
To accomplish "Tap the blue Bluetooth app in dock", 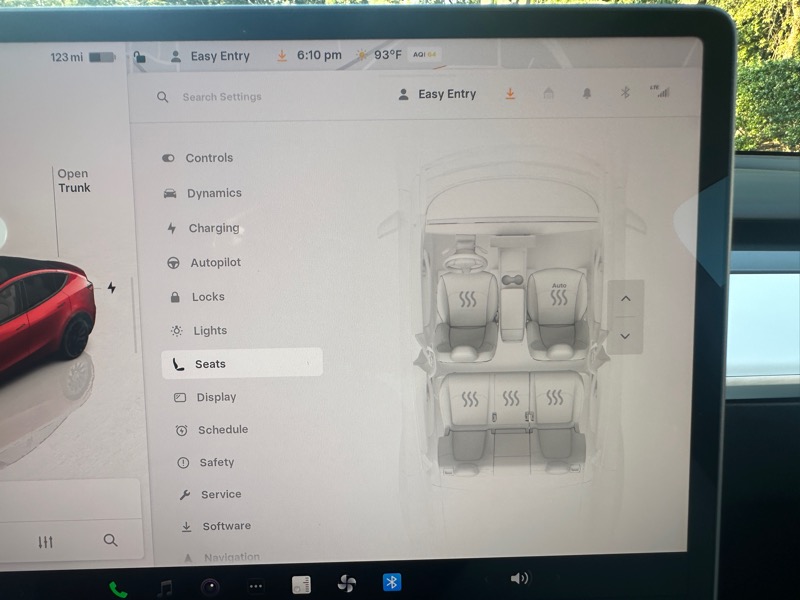I will pos(392,582).
